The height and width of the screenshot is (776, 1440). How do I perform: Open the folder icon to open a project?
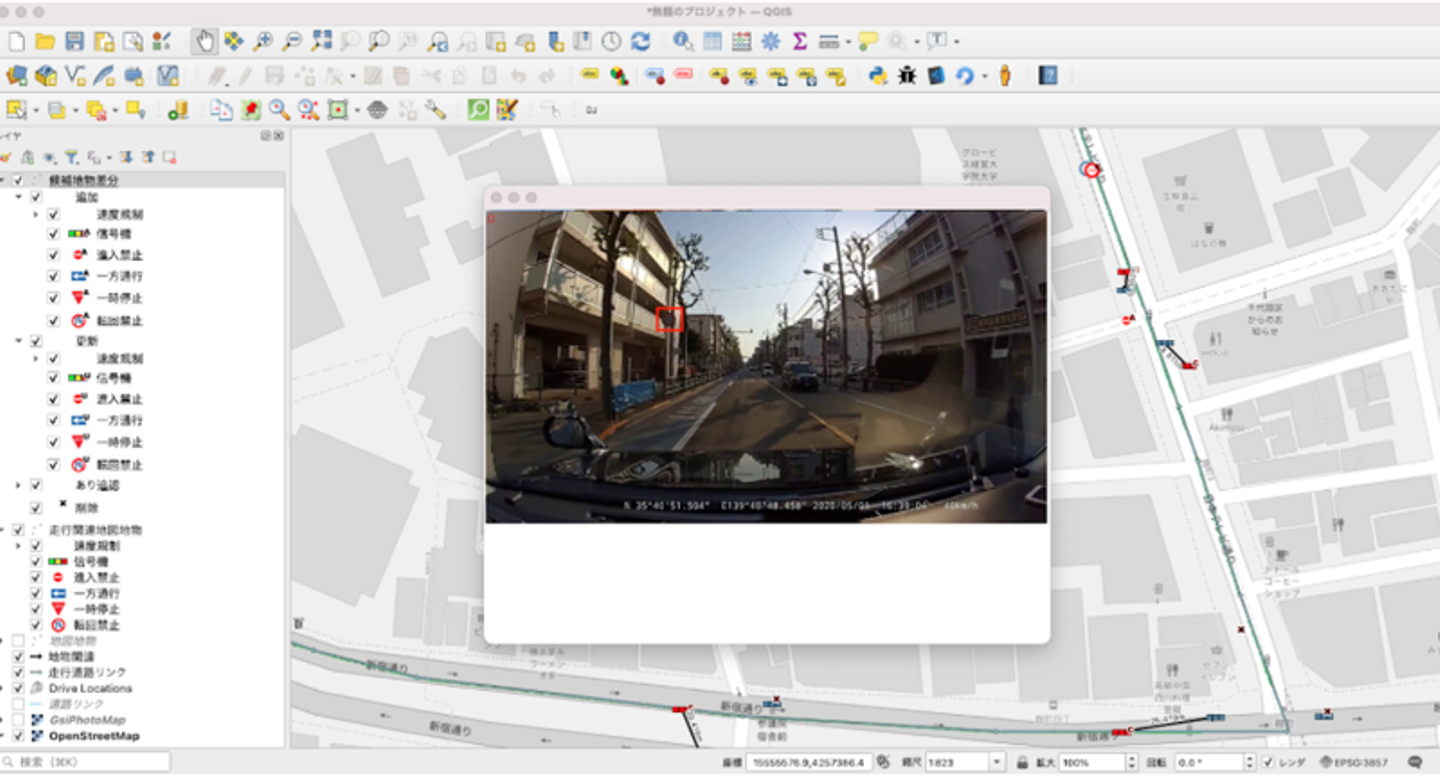point(45,41)
